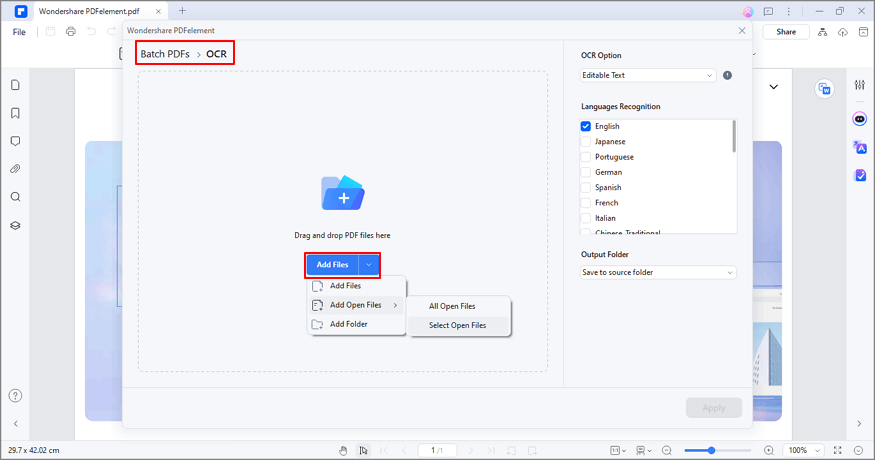Click the Add Files dropdown arrow
Viewport: 875px width, 460px height.
point(368,265)
